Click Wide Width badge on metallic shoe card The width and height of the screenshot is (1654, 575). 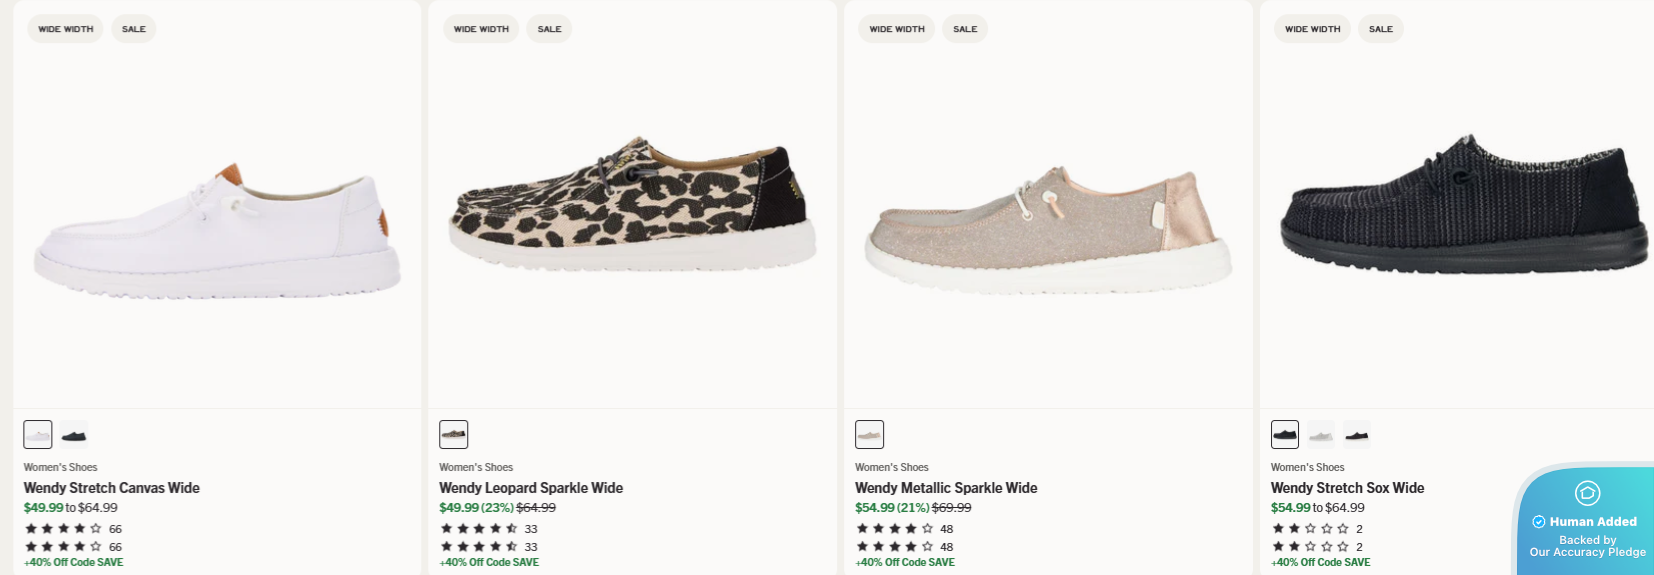point(897,29)
